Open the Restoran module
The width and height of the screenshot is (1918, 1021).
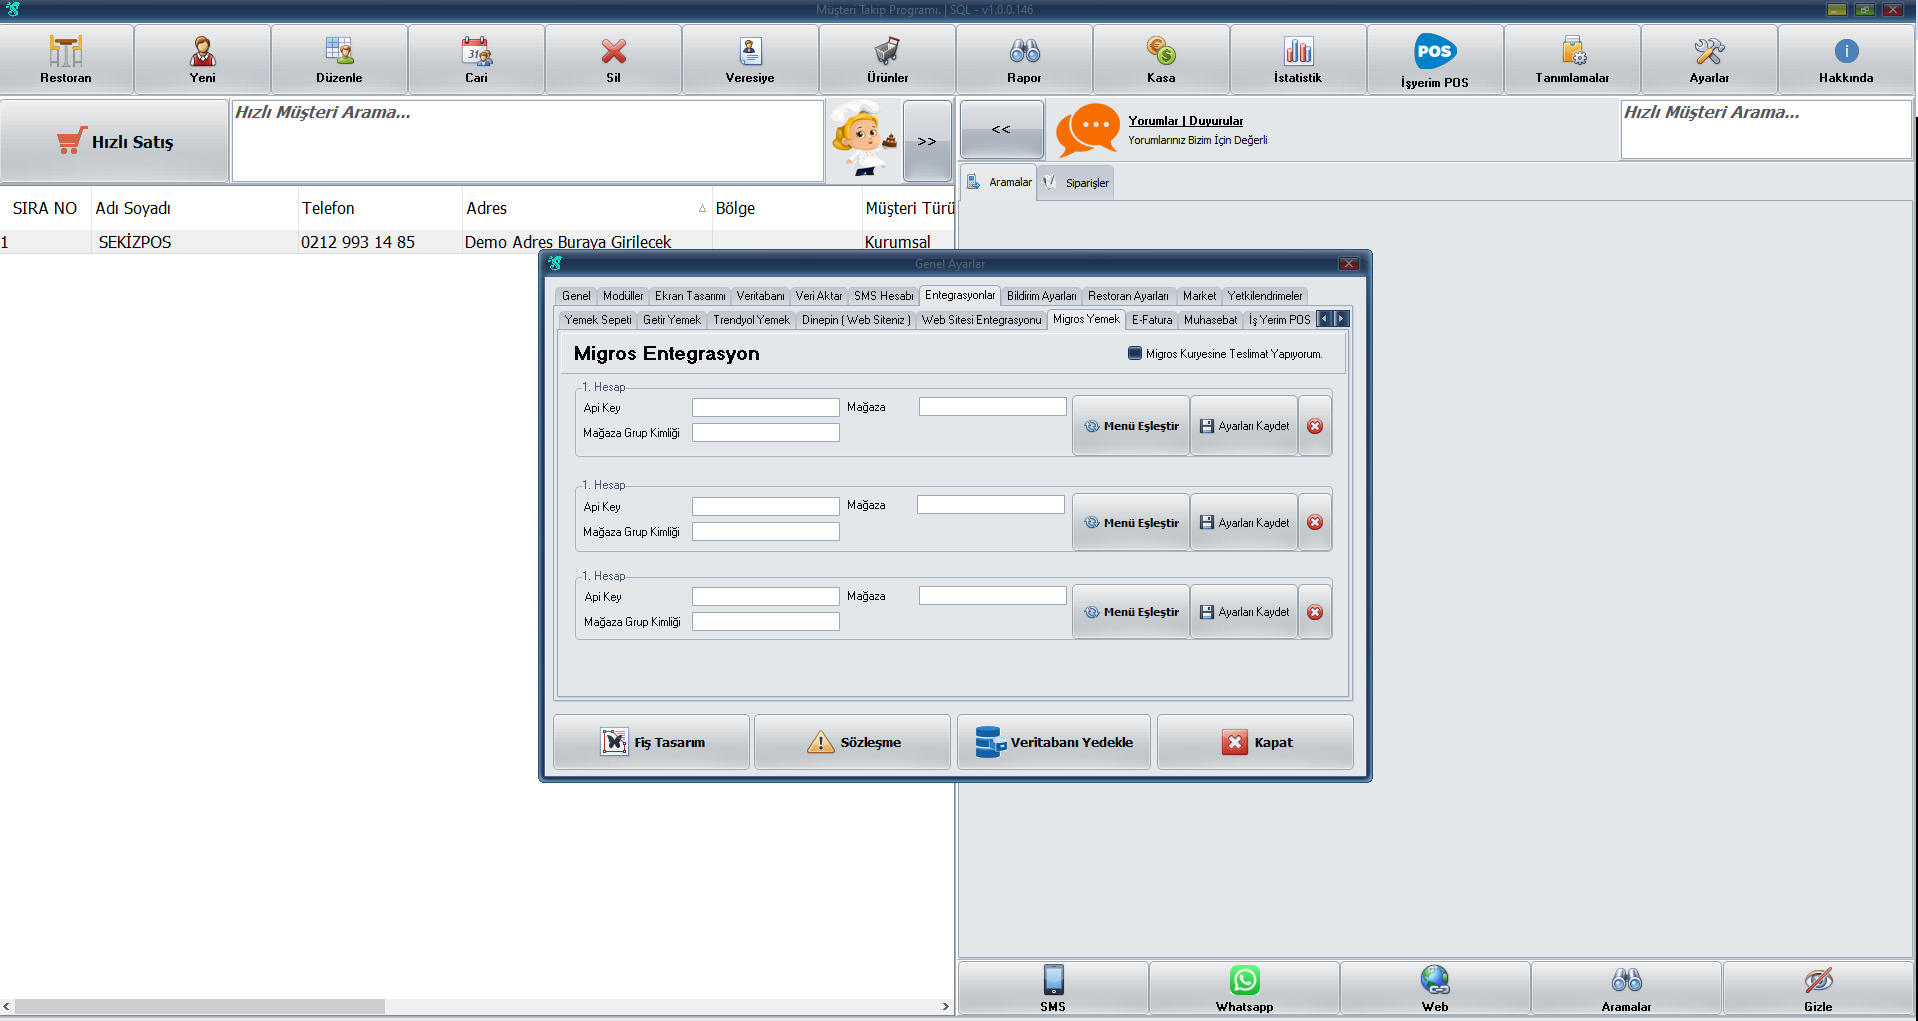pos(66,59)
